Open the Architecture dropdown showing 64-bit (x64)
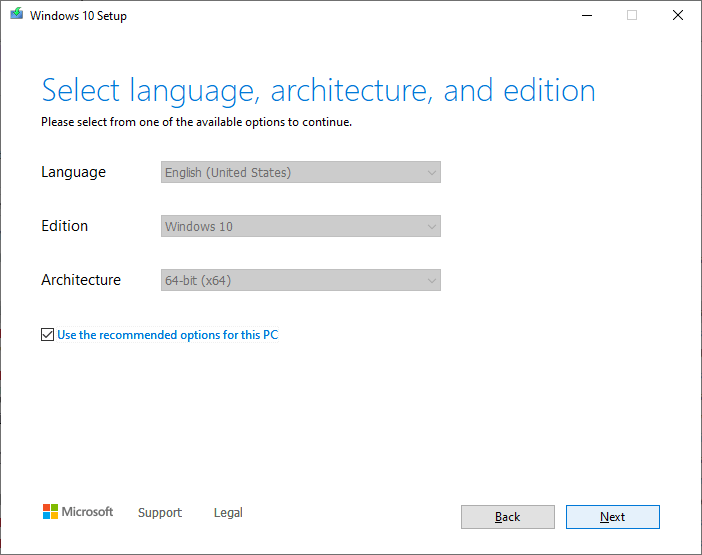This screenshot has width=702, height=555. (301, 280)
